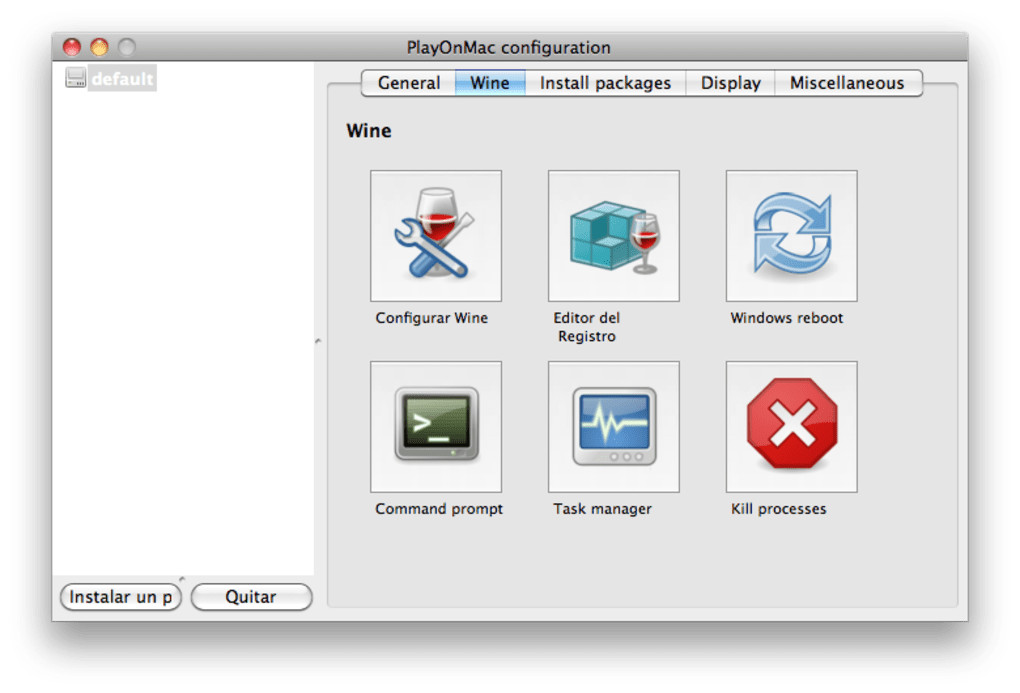Screen dimensions: 1020x693
Task: Select the Wine tab
Action: [x=490, y=83]
